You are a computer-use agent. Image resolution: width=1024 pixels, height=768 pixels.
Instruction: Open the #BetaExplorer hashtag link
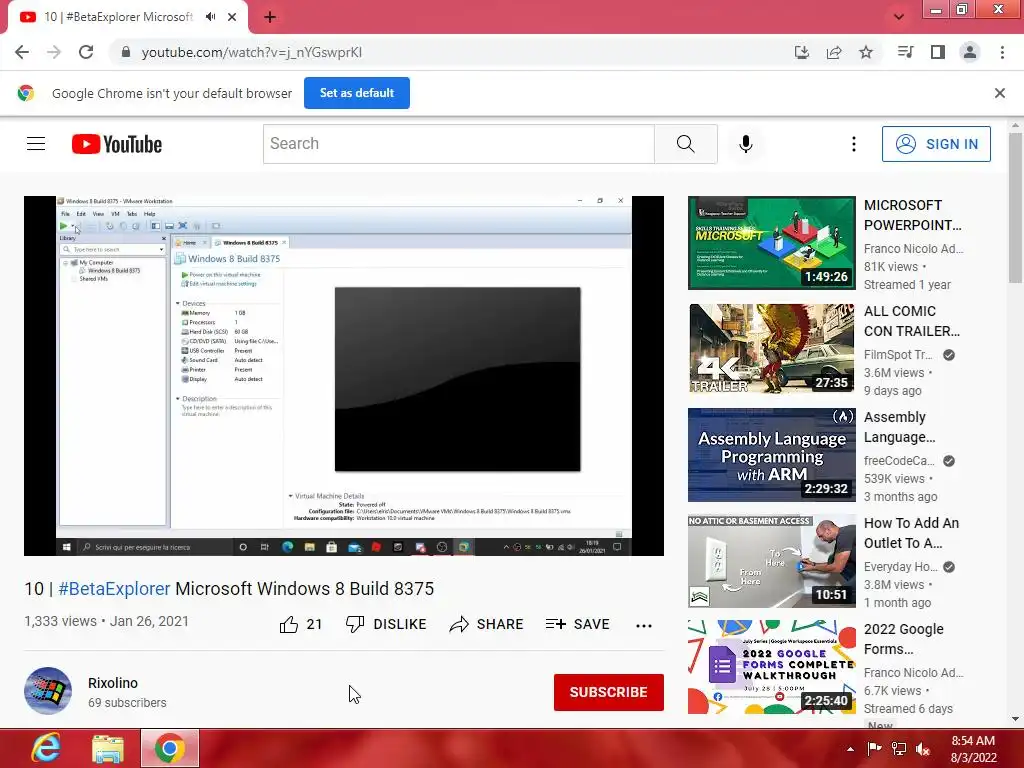coord(114,588)
